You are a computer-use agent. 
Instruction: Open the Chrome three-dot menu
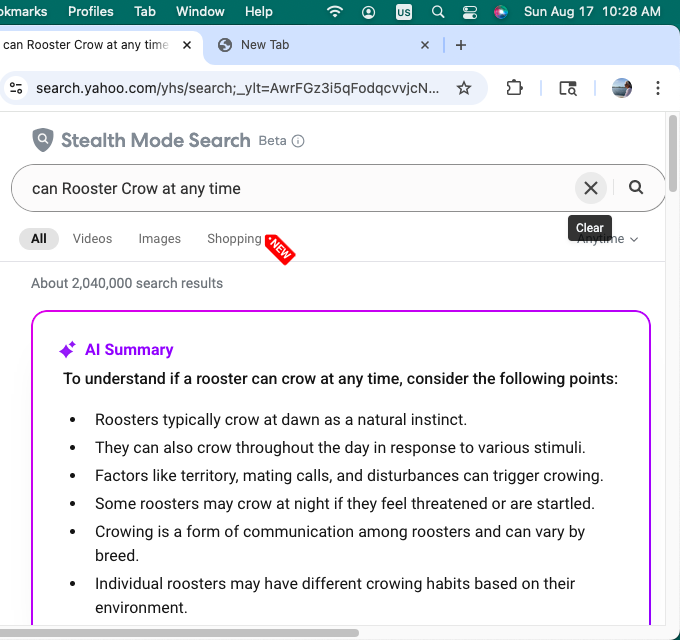pos(658,88)
